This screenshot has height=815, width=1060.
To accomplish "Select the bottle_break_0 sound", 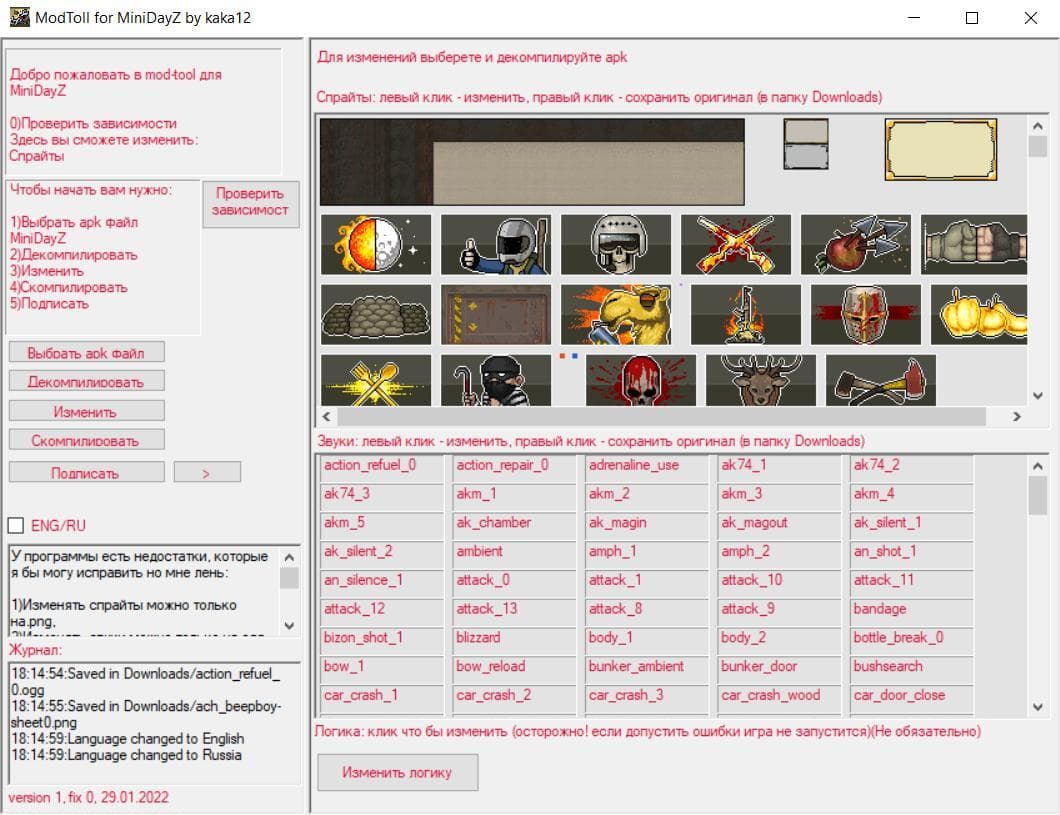I will pos(911,639).
